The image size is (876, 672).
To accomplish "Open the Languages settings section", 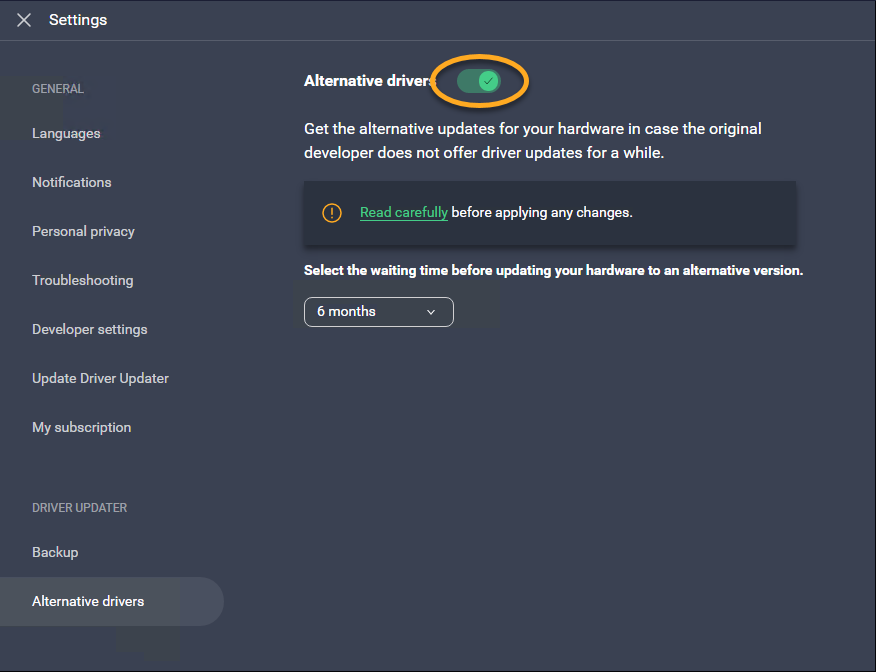I will click(x=66, y=134).
